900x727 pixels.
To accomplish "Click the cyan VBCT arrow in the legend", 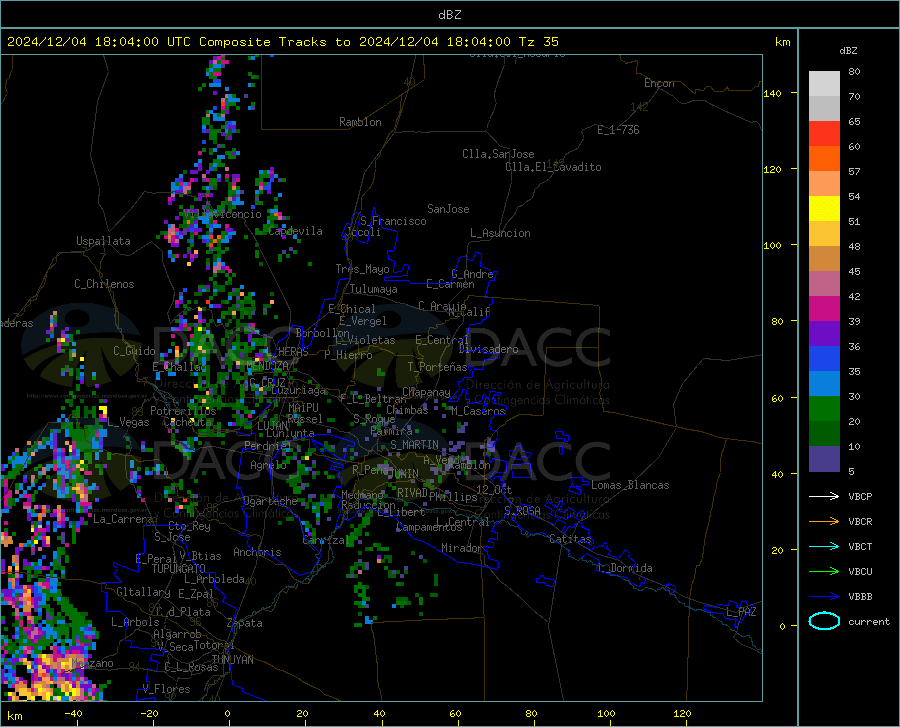I will (824, 546).
